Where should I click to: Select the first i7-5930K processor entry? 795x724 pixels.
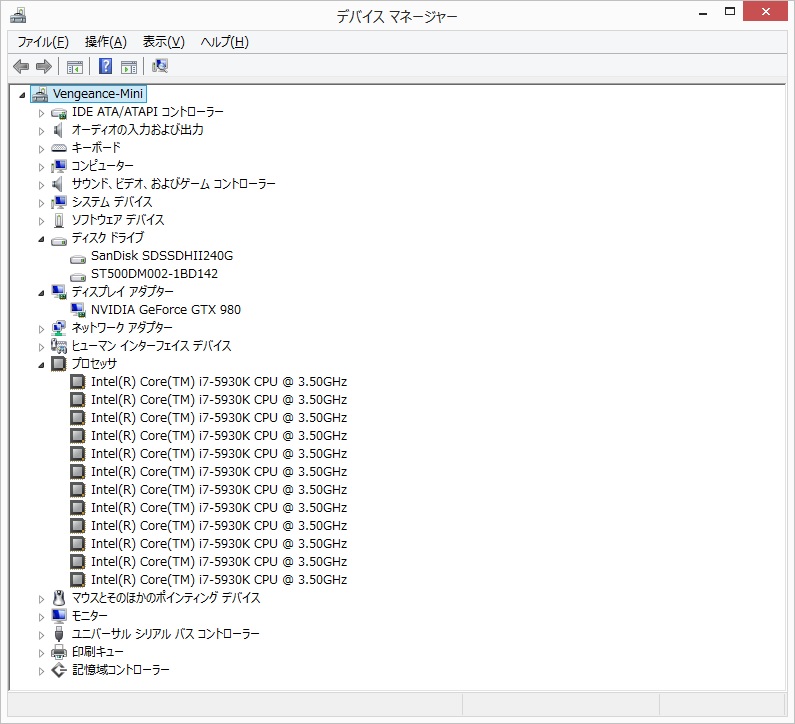pyautogui.click(x=219, y=382)
